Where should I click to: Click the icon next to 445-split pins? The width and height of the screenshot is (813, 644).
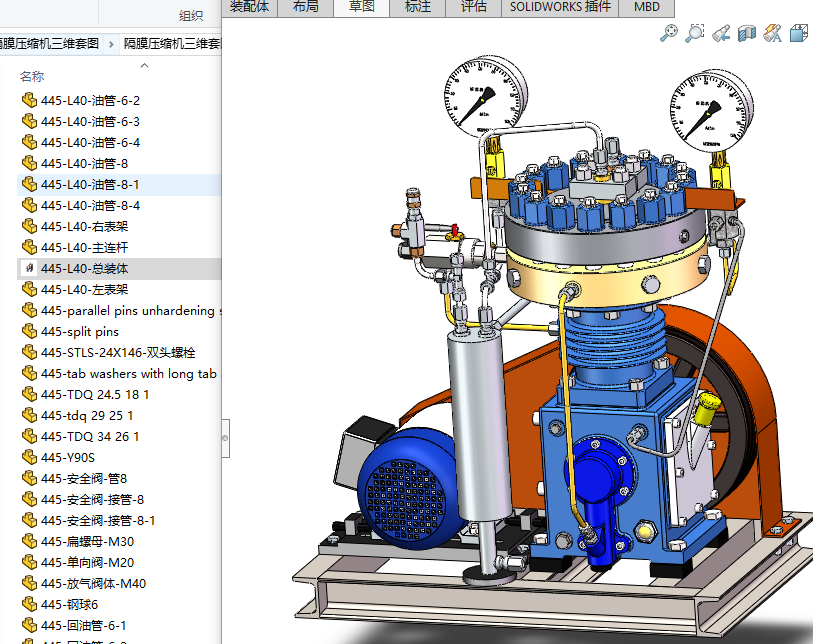tap(29, 331)
